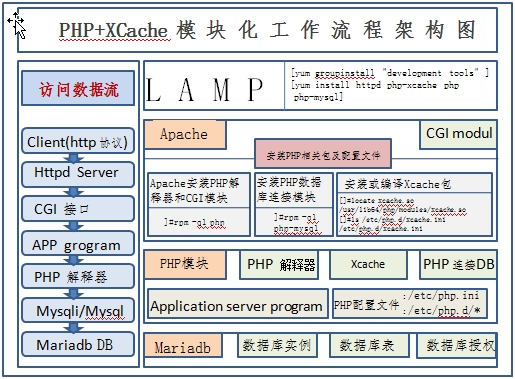Select the CGI modul box
515x379 pixels.
click(x=458, y=134)
